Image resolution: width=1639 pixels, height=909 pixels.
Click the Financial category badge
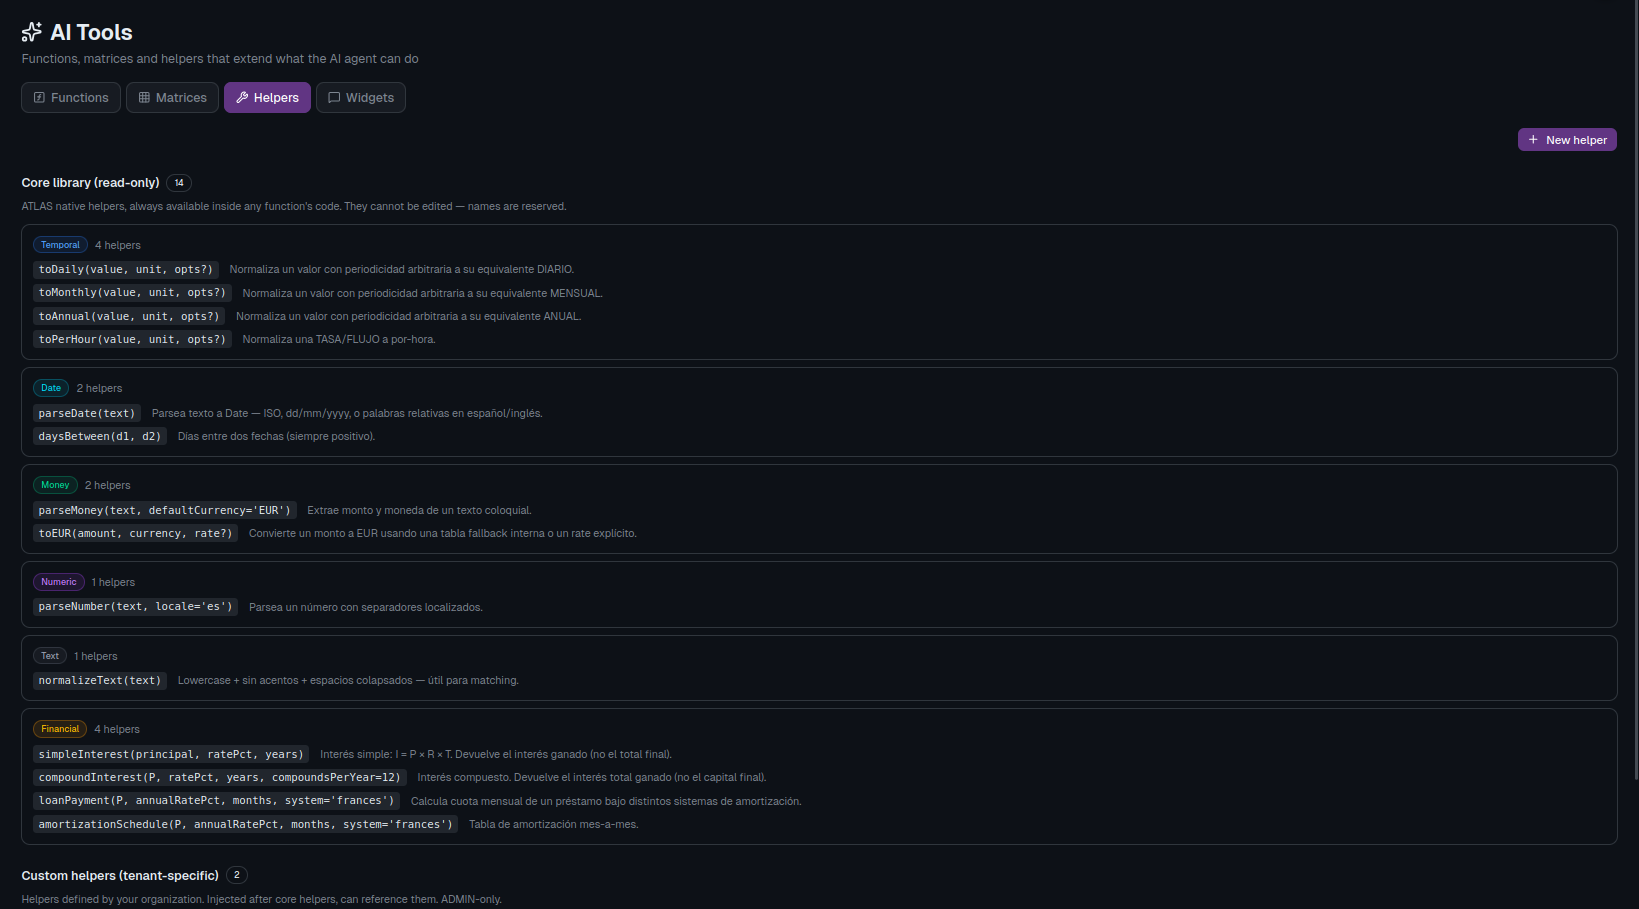point(60,729)
